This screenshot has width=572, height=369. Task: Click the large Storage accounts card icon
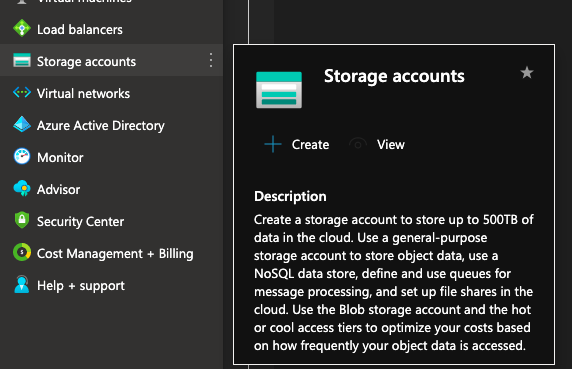[x=279, y=90]
